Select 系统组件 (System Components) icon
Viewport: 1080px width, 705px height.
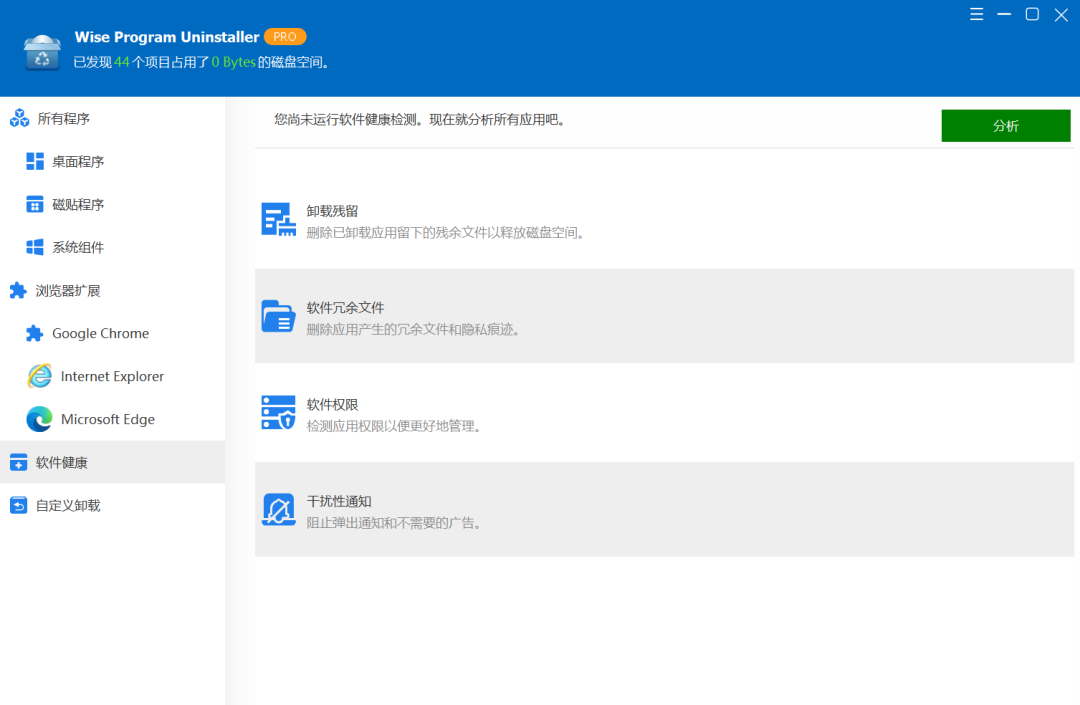tap(35, 247)
